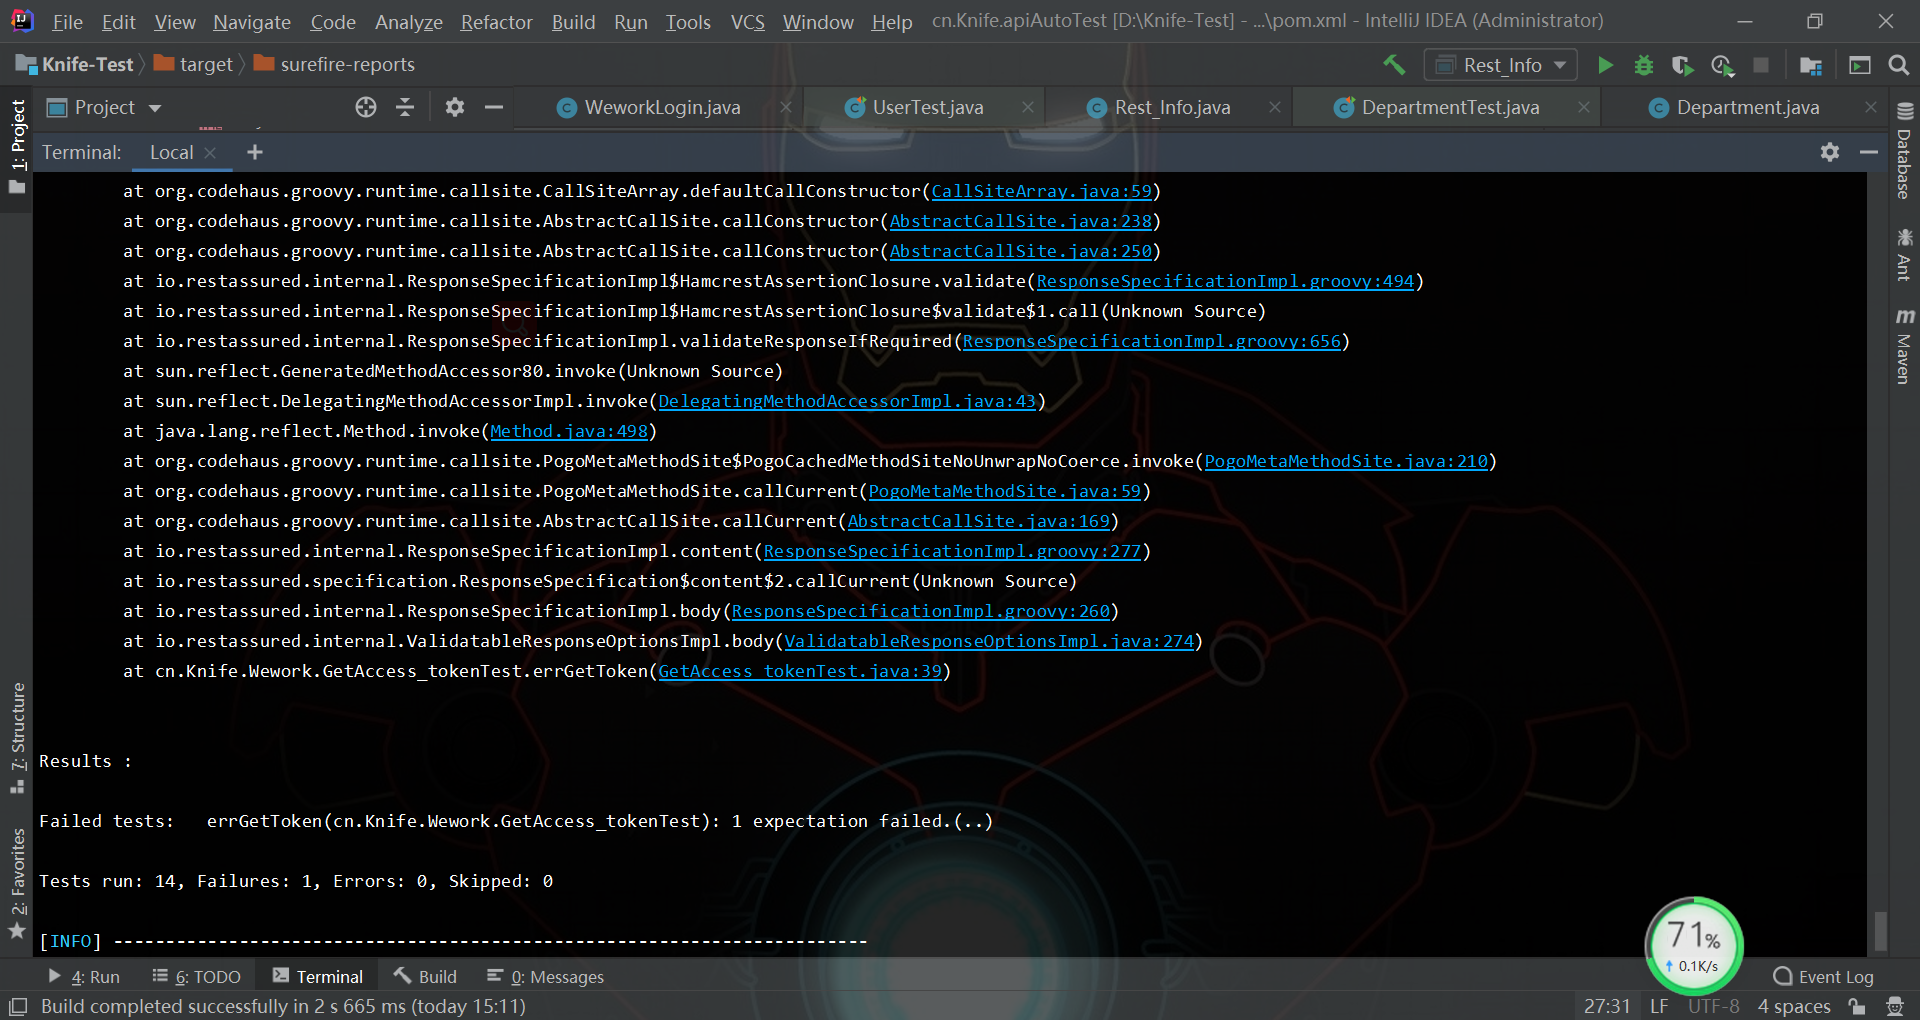Open Rest_Info run configuration dropdown
This screenshot has height=1020, width=1920.
[1500, 65]
